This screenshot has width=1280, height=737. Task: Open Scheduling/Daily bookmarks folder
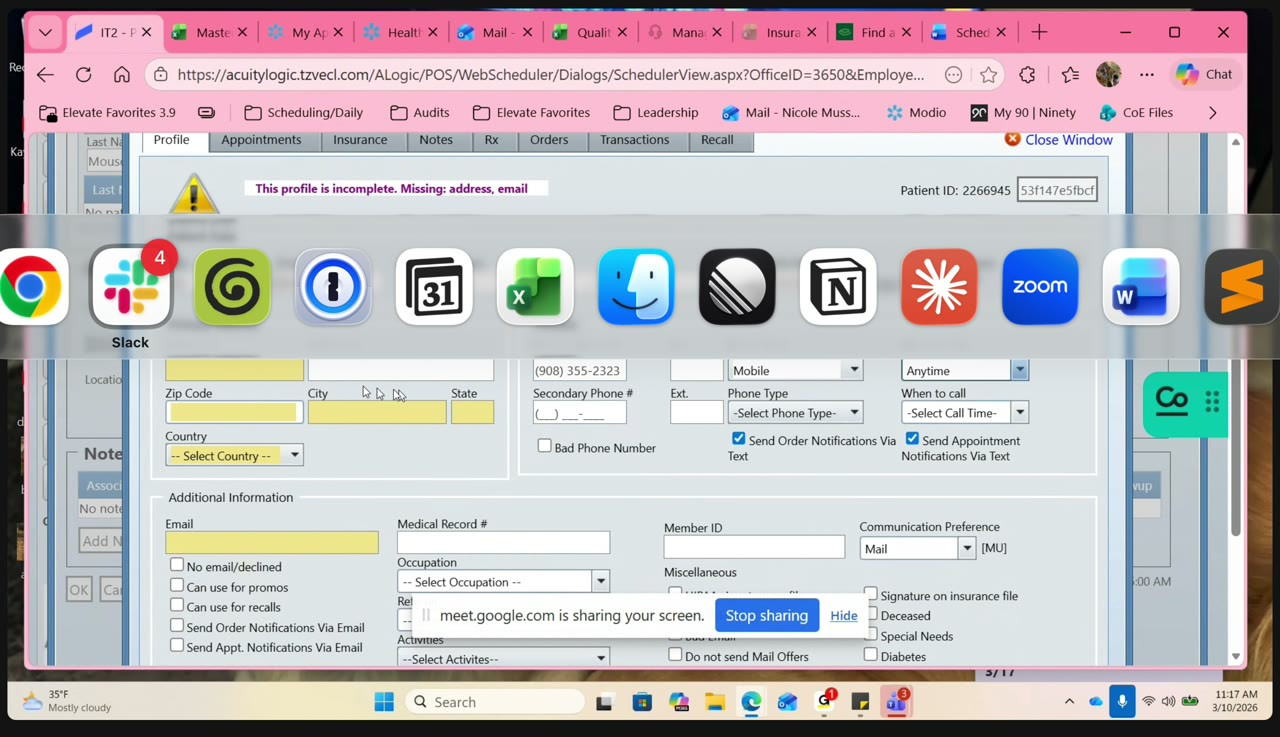point(304,112)
